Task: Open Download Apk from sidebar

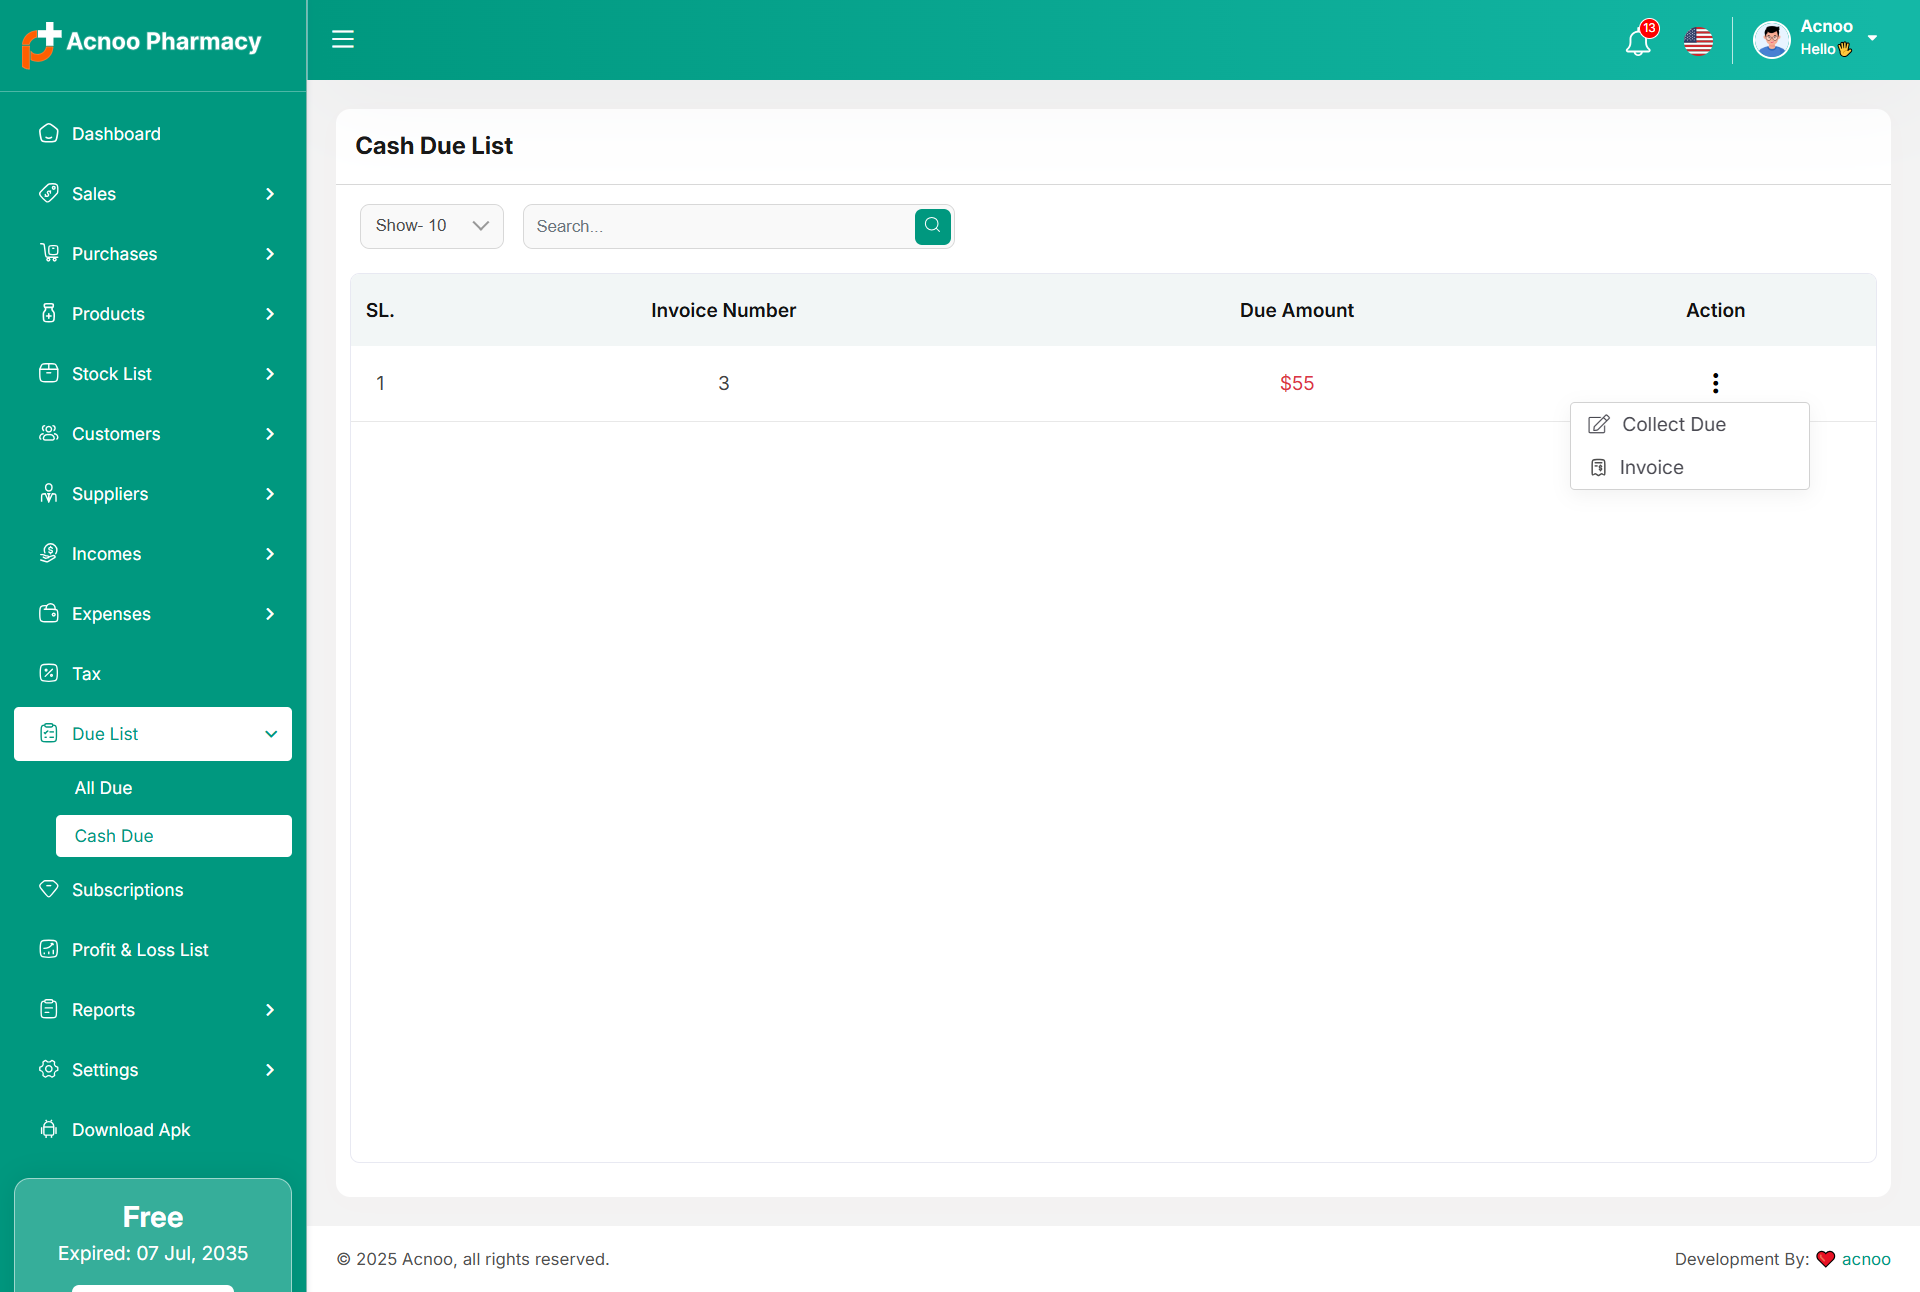Action: tap(131, 1130)
